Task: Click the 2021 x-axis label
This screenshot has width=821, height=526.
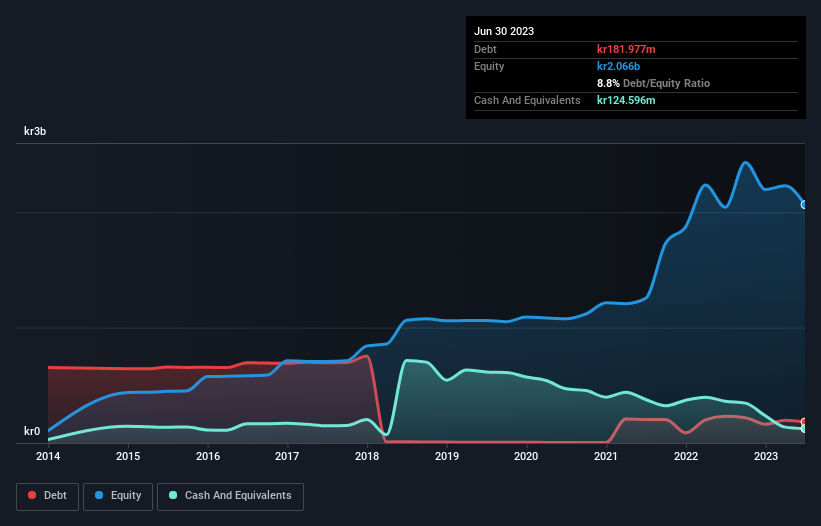Action: click(x=606, y=456)
